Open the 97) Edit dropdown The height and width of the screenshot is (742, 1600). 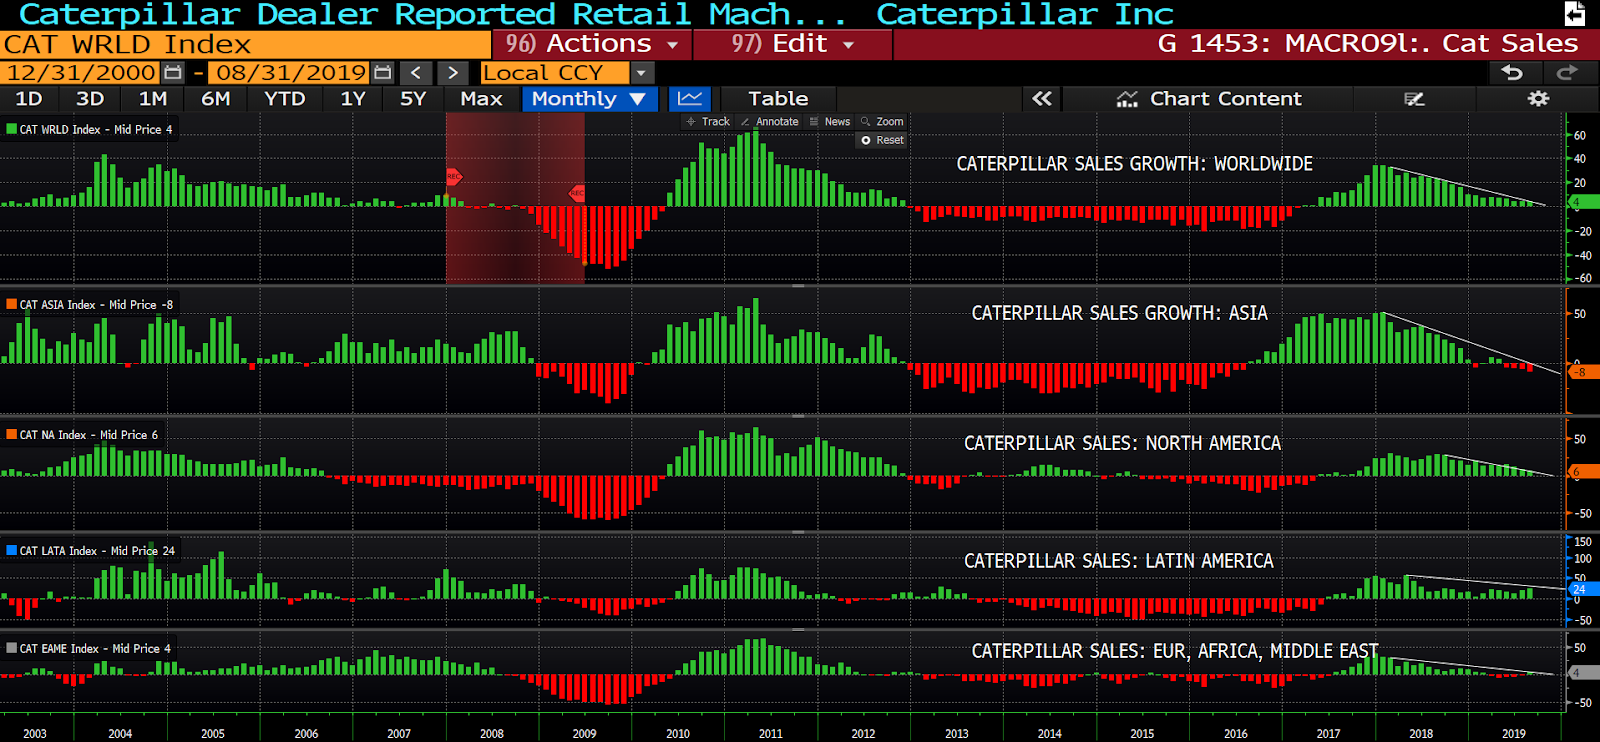792,44
